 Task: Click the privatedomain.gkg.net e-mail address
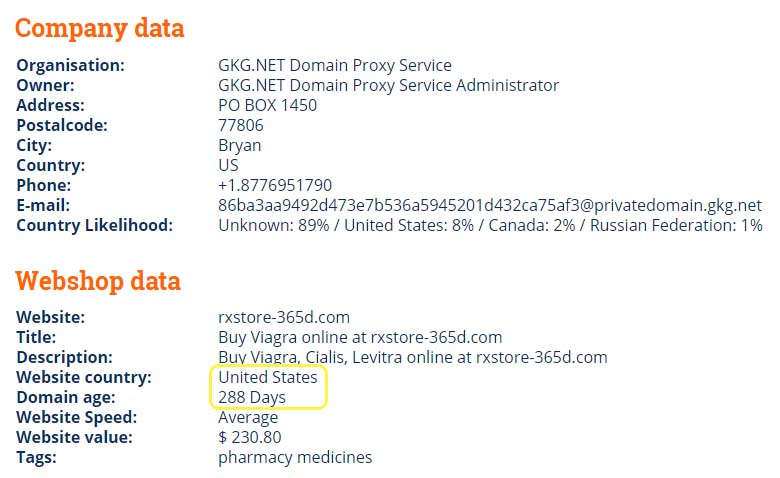(x=490, y=205)
